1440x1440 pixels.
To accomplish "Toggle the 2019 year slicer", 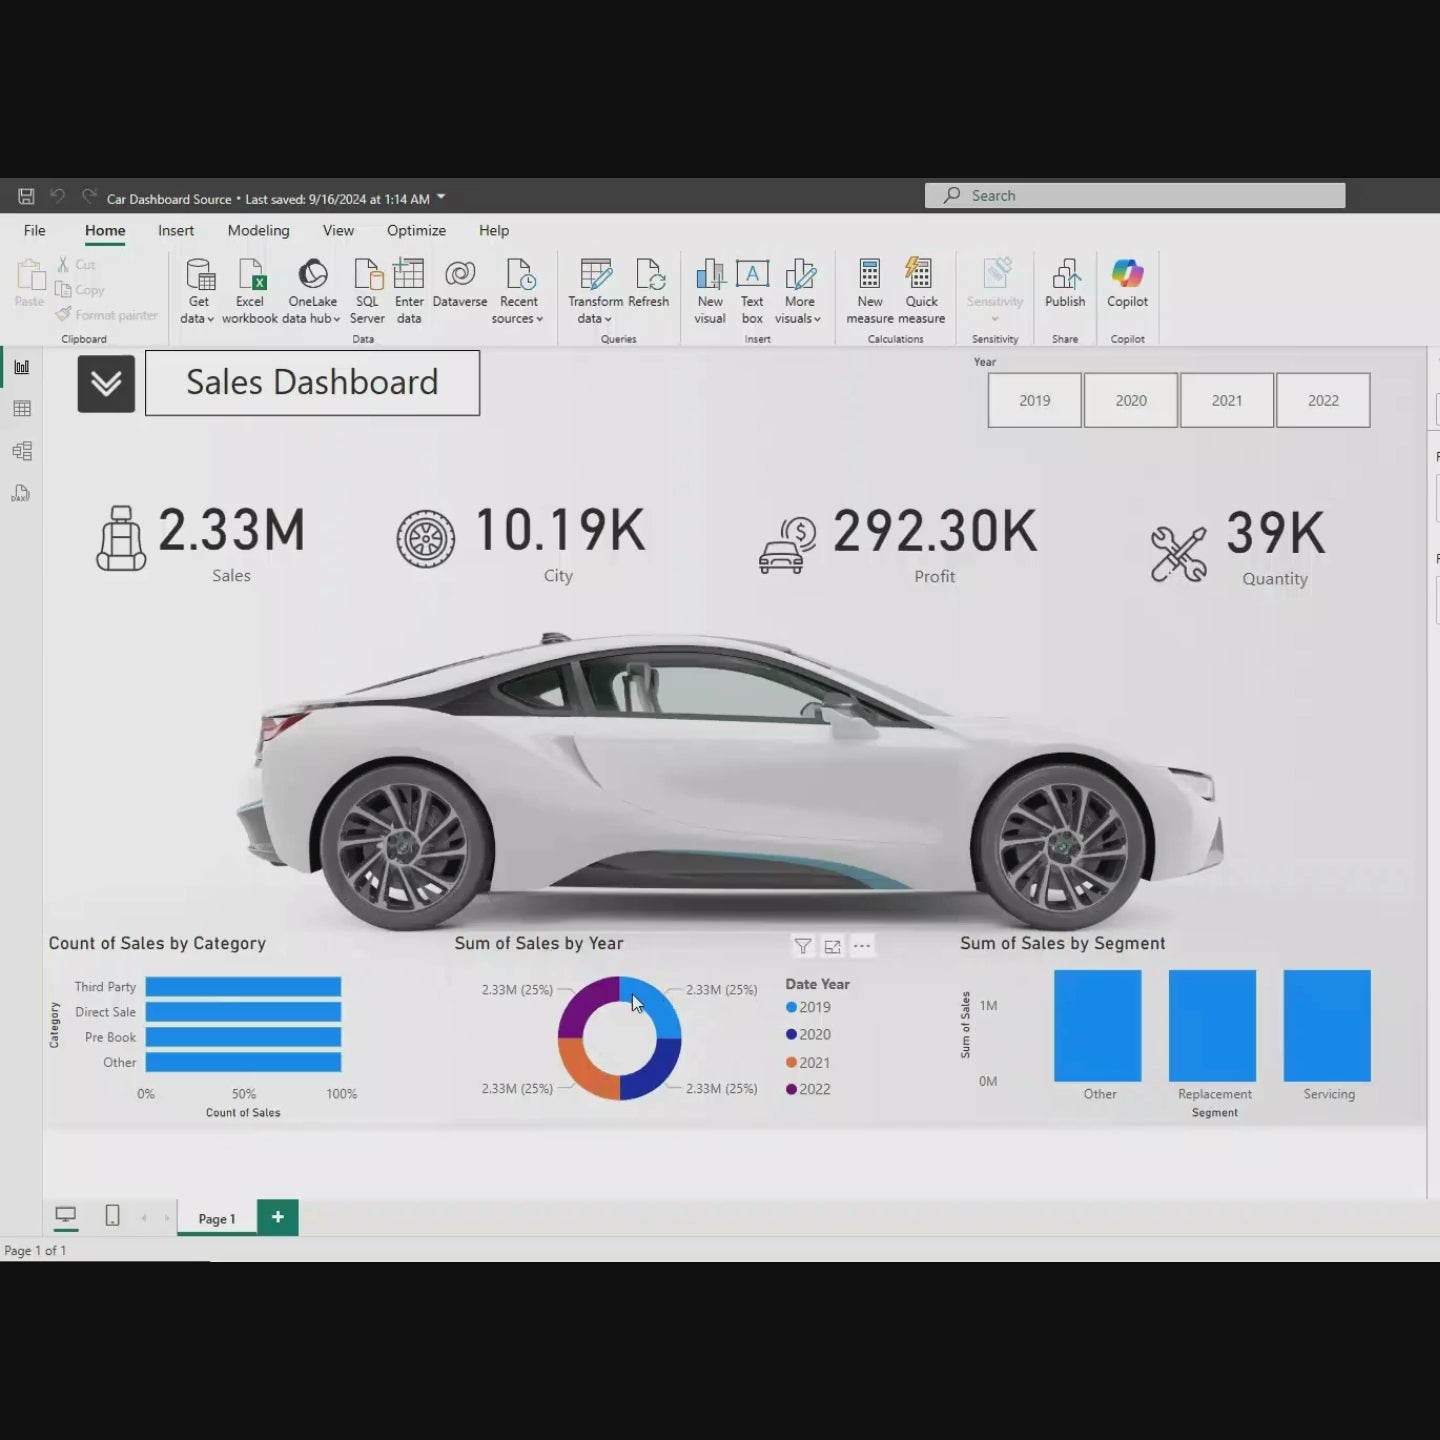I will coord(1034,400).
